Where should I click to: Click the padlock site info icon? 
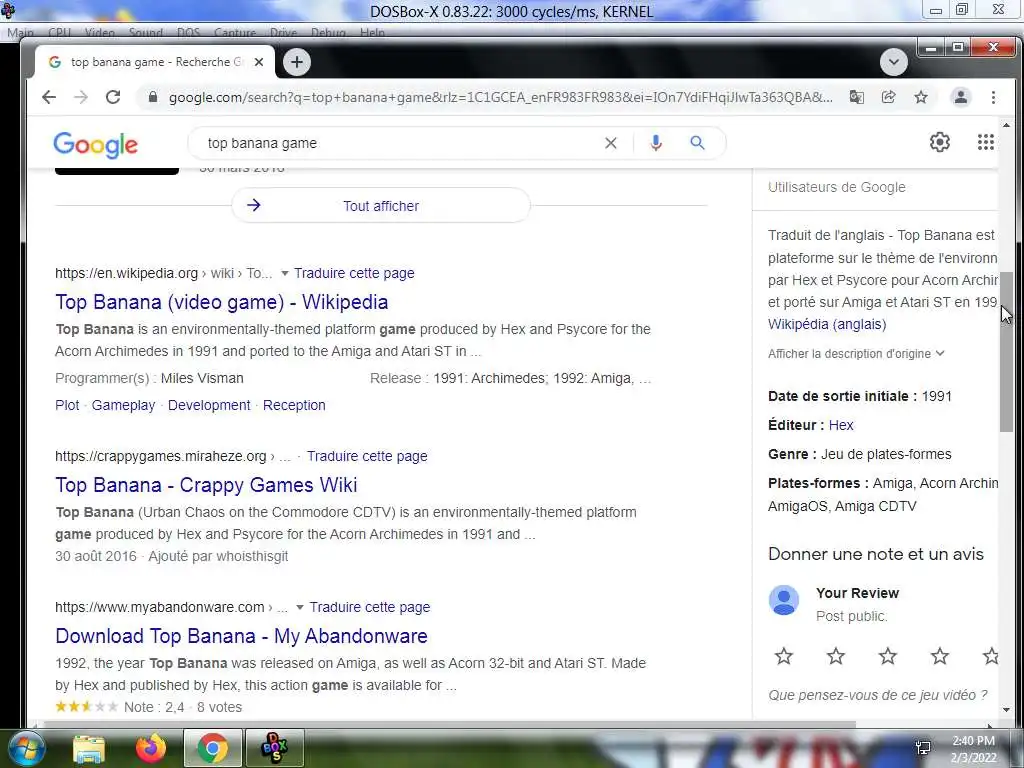coord(153,97)
